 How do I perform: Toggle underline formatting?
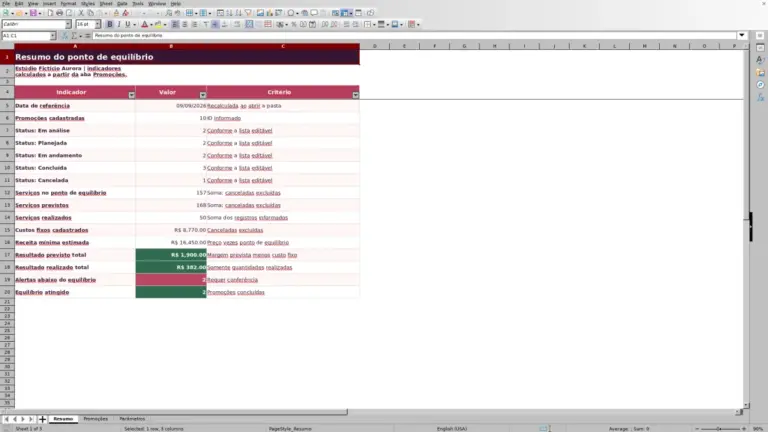tap(128, 24)
